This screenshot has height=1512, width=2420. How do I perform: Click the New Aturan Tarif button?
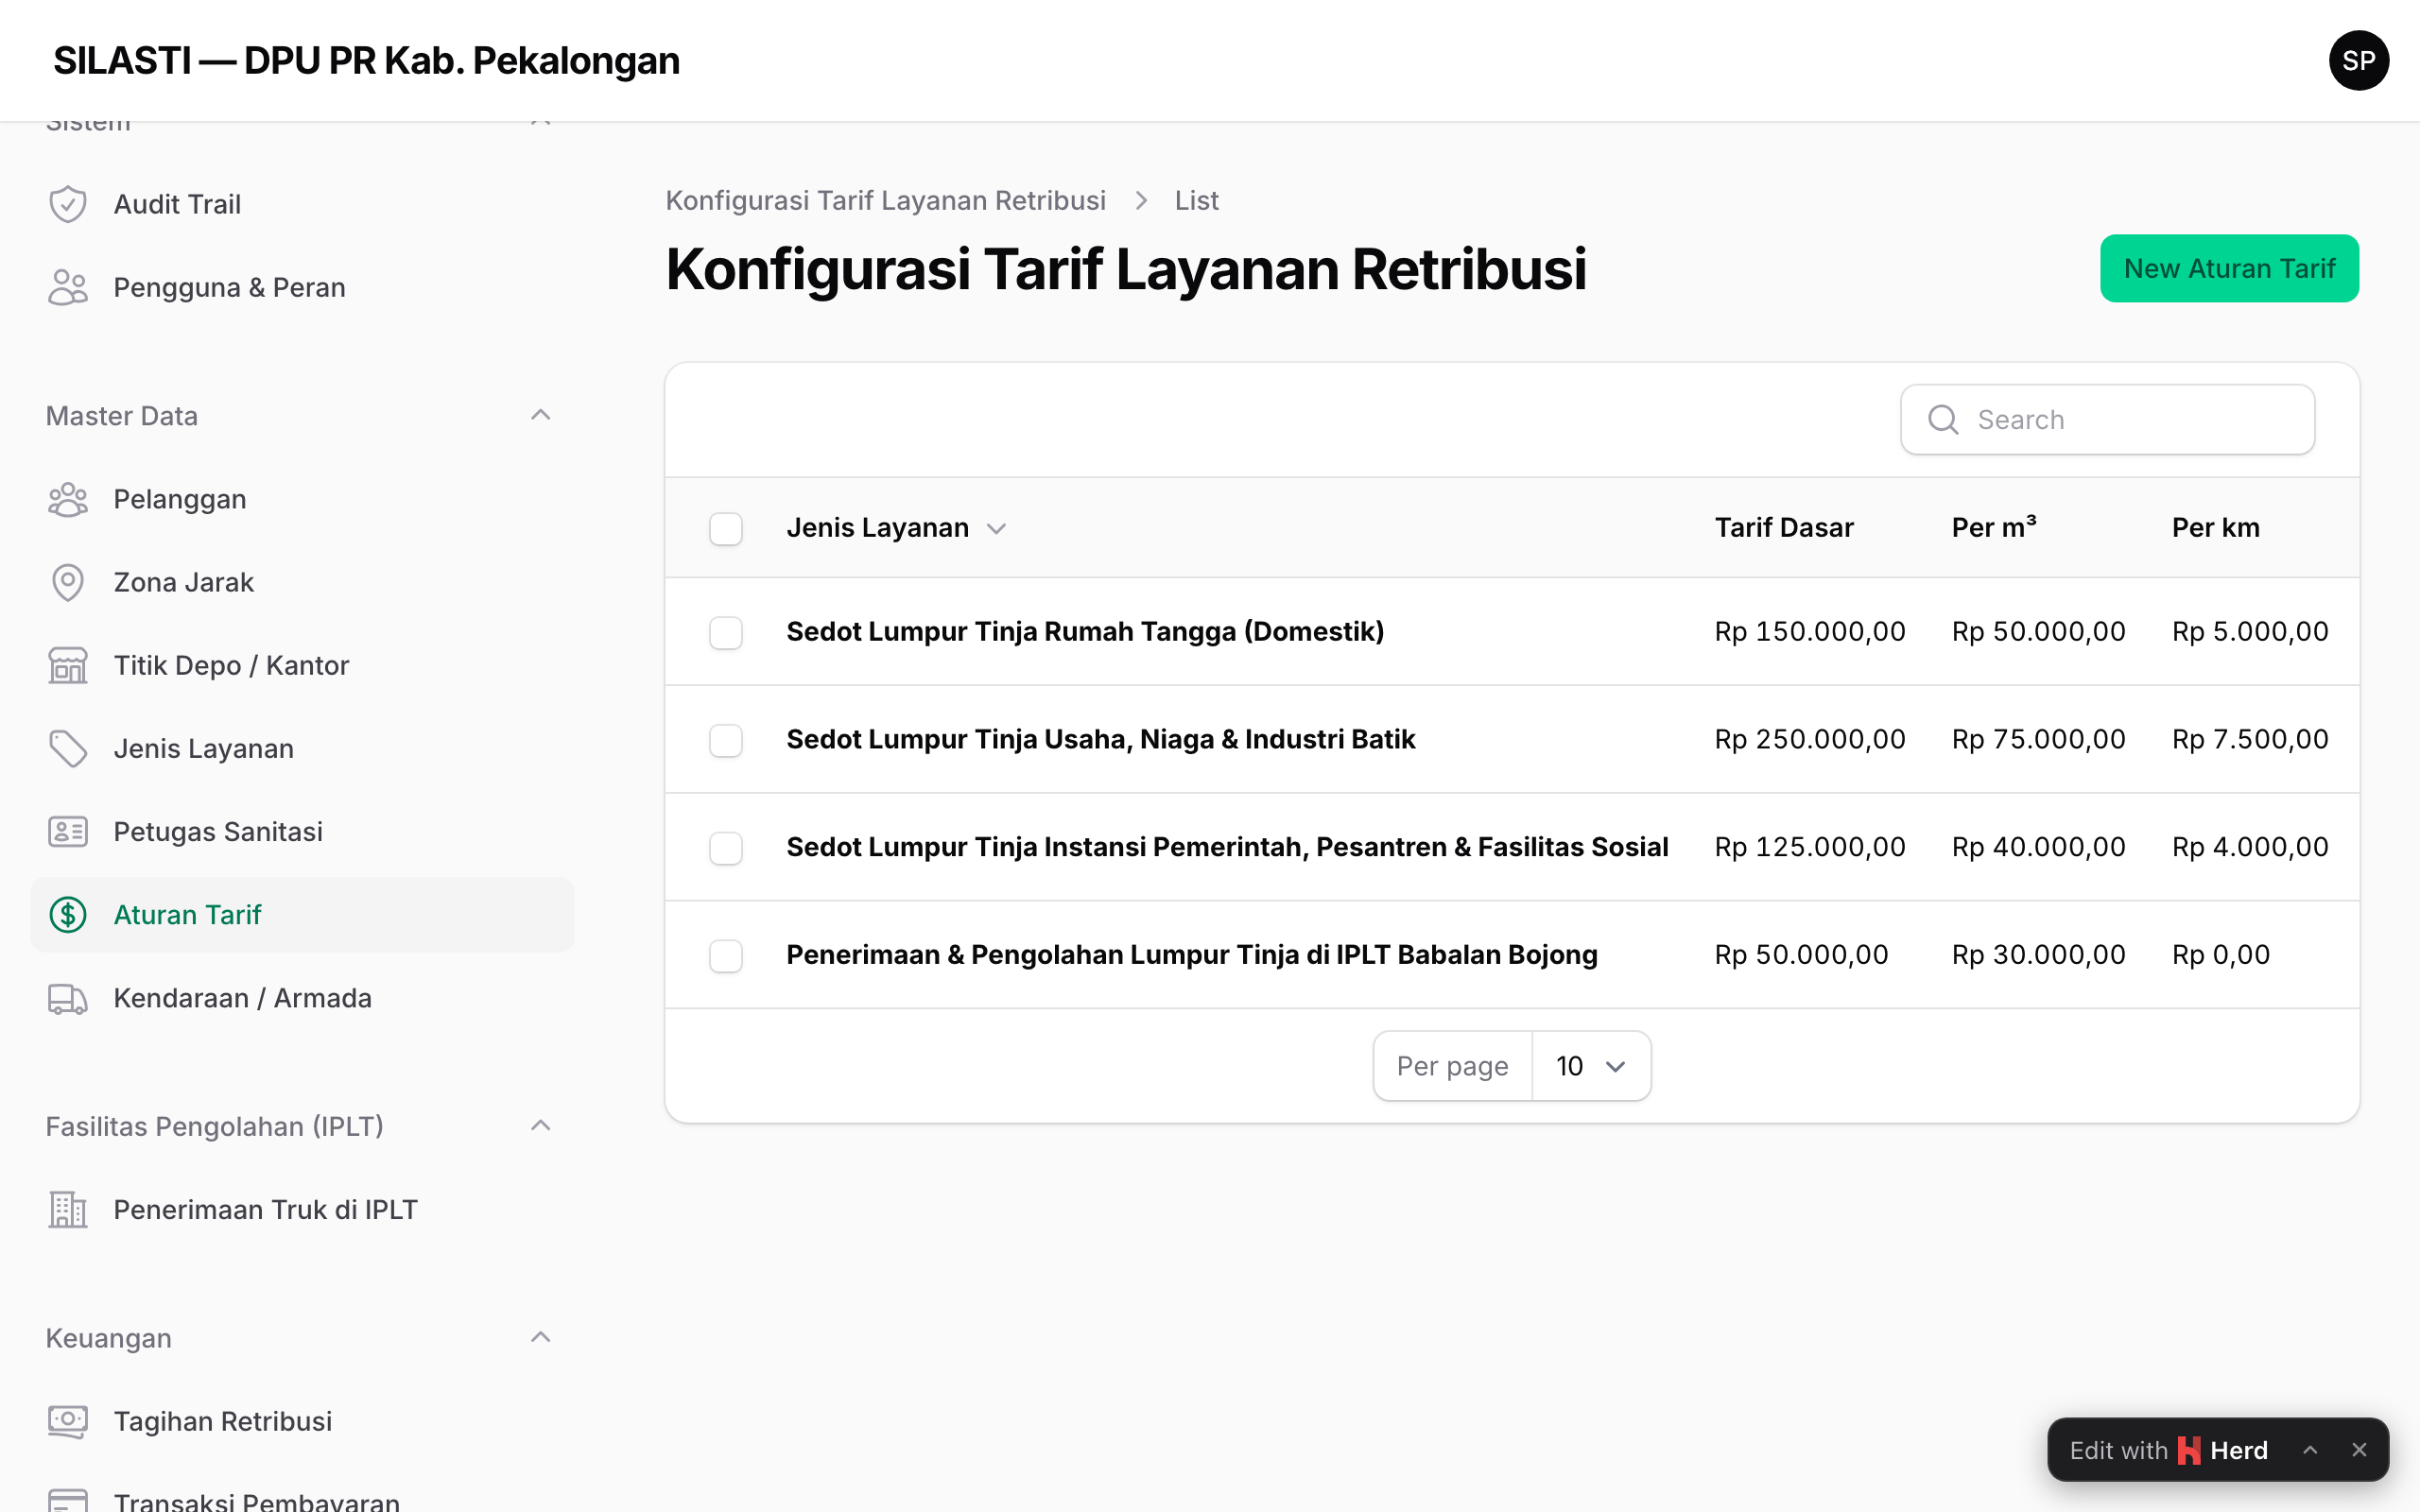pyautogui.click(x=2229, y=268)
